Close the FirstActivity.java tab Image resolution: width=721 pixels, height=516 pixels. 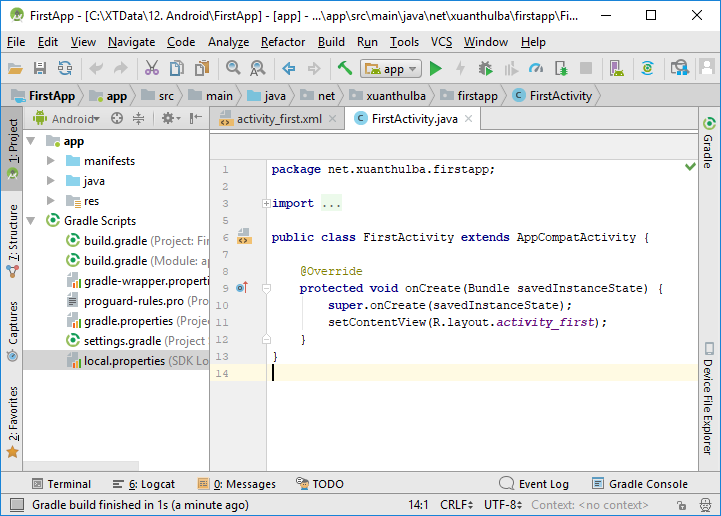[469, 119]
